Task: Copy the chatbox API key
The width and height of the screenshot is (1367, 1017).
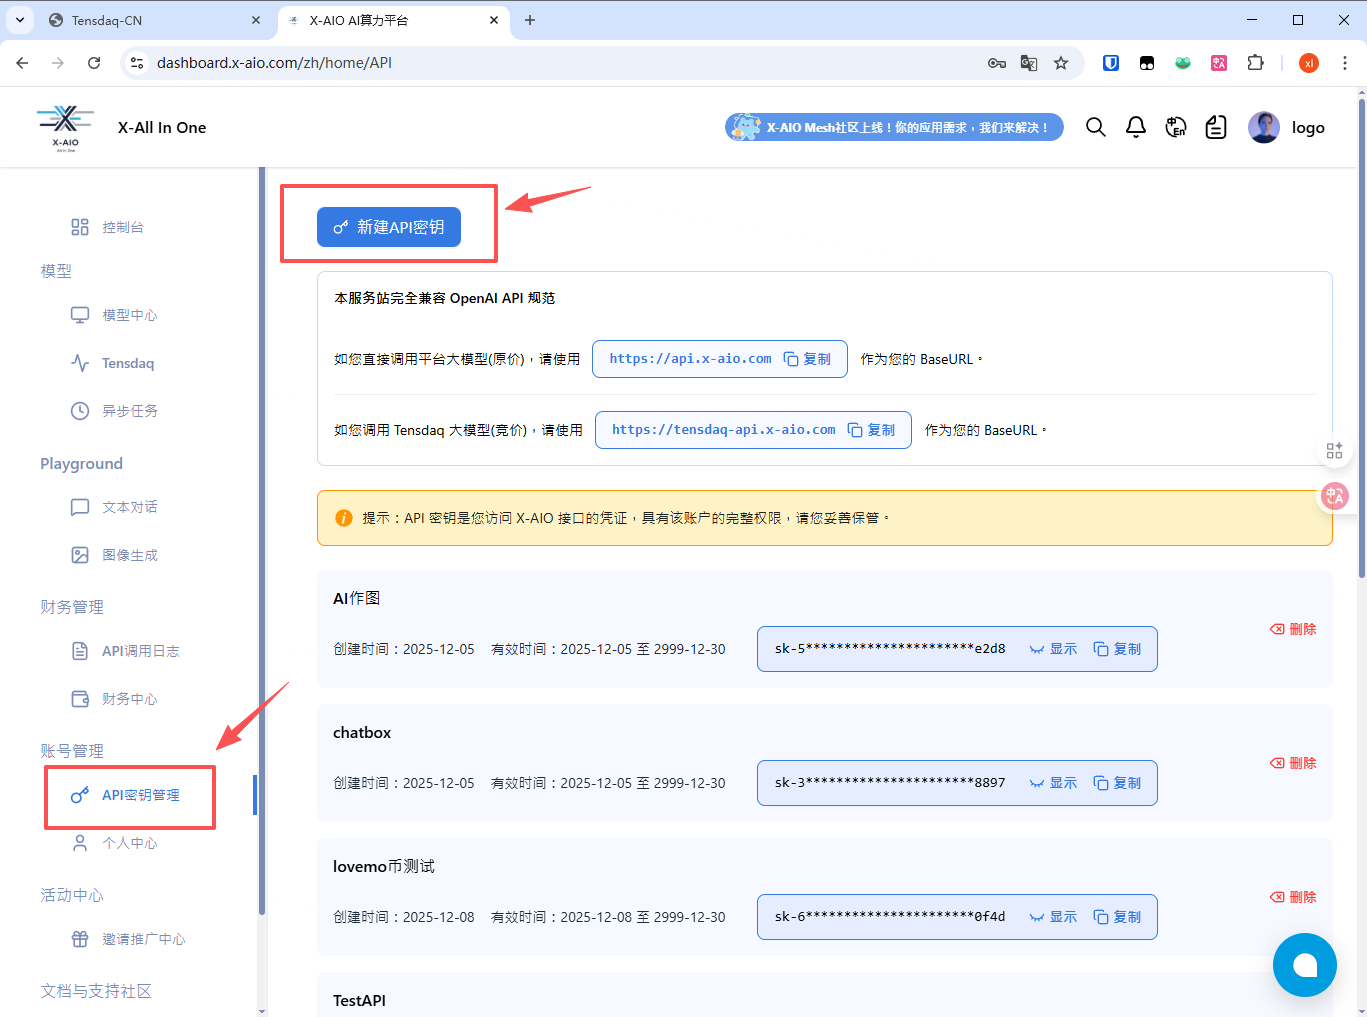Action: (1117, 783)
